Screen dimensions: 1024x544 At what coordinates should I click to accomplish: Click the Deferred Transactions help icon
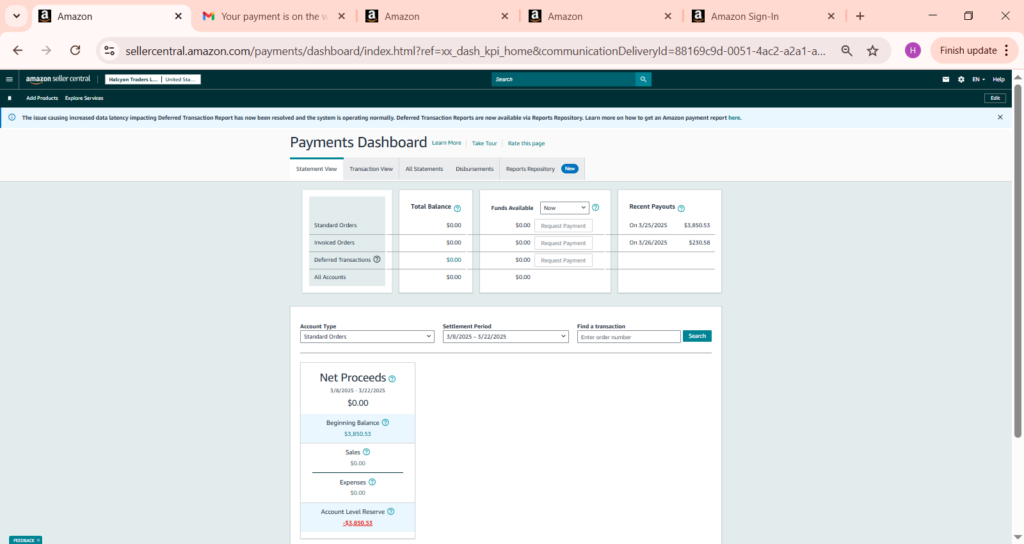click(377, 259)
